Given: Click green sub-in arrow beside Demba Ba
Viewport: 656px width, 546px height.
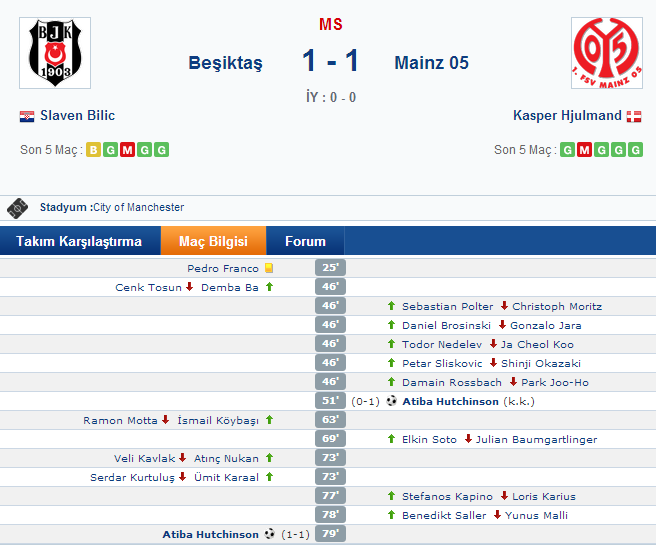Looking at the screenshot, I should (269, 287).
